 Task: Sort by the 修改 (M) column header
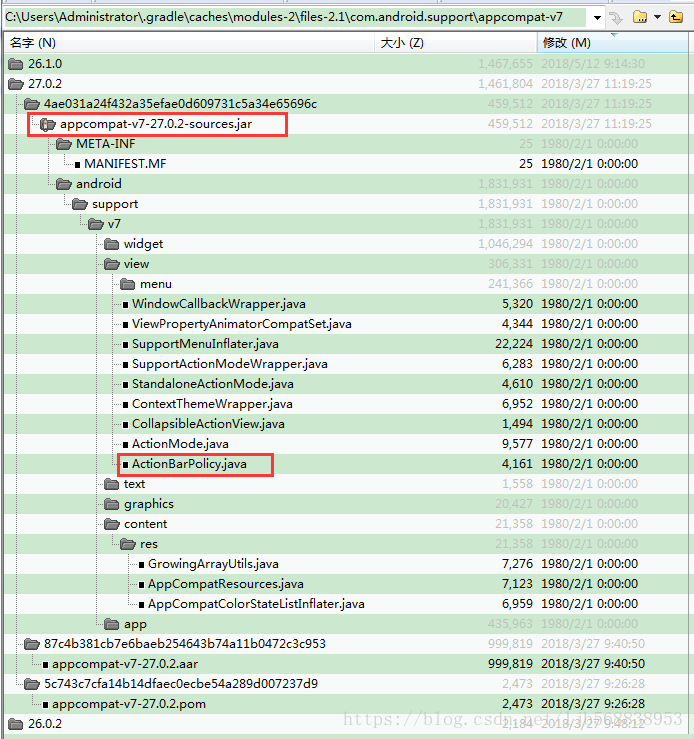click(612, 43)
